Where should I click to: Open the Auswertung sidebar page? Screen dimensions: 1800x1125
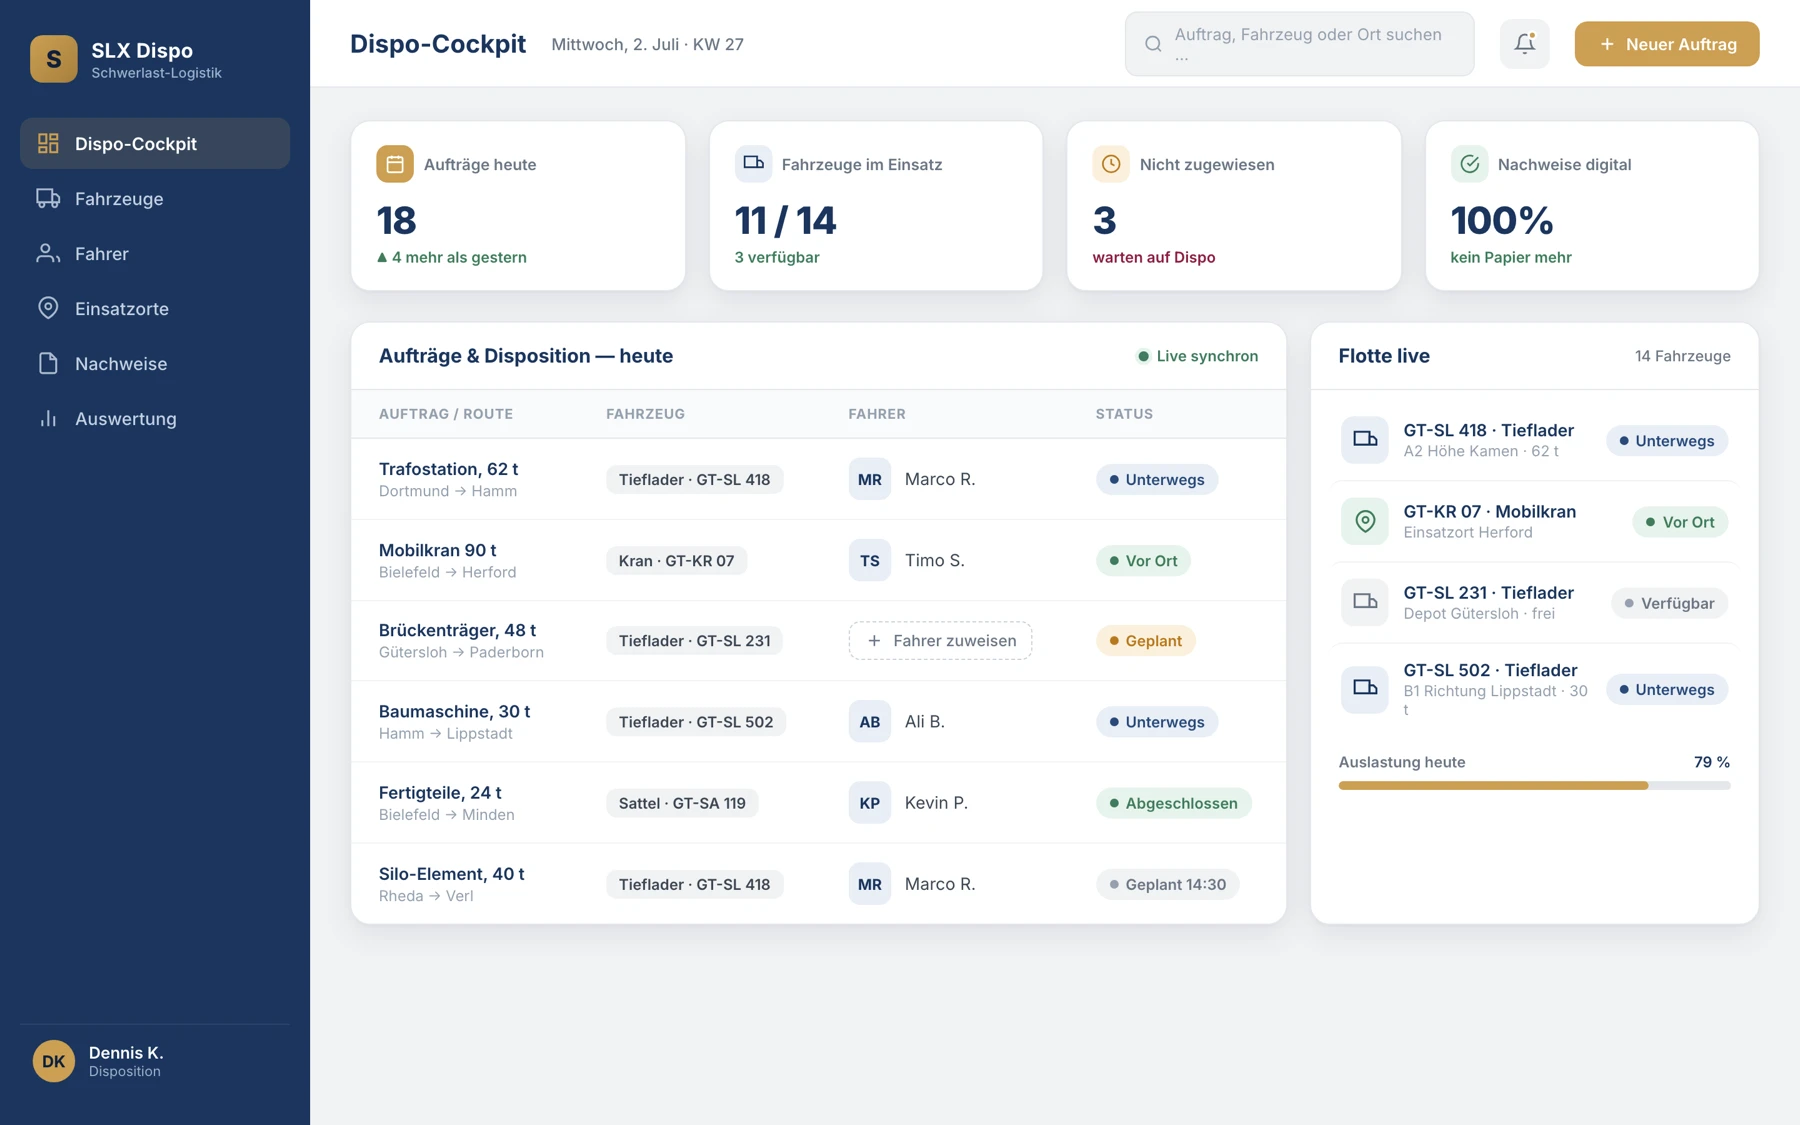(155, 419)
